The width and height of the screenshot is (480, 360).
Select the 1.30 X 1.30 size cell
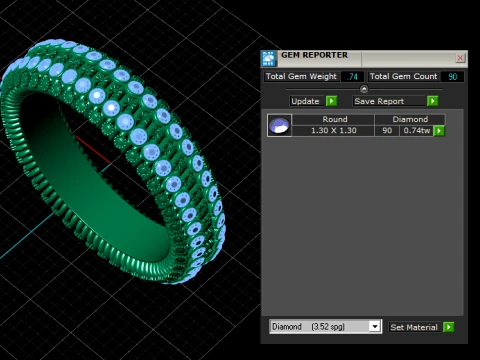click(333, 131)
